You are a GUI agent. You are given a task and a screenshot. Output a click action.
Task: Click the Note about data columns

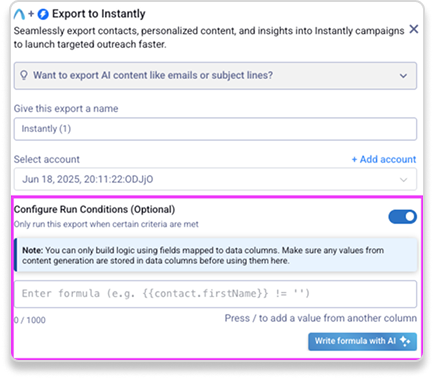(215, 255)
